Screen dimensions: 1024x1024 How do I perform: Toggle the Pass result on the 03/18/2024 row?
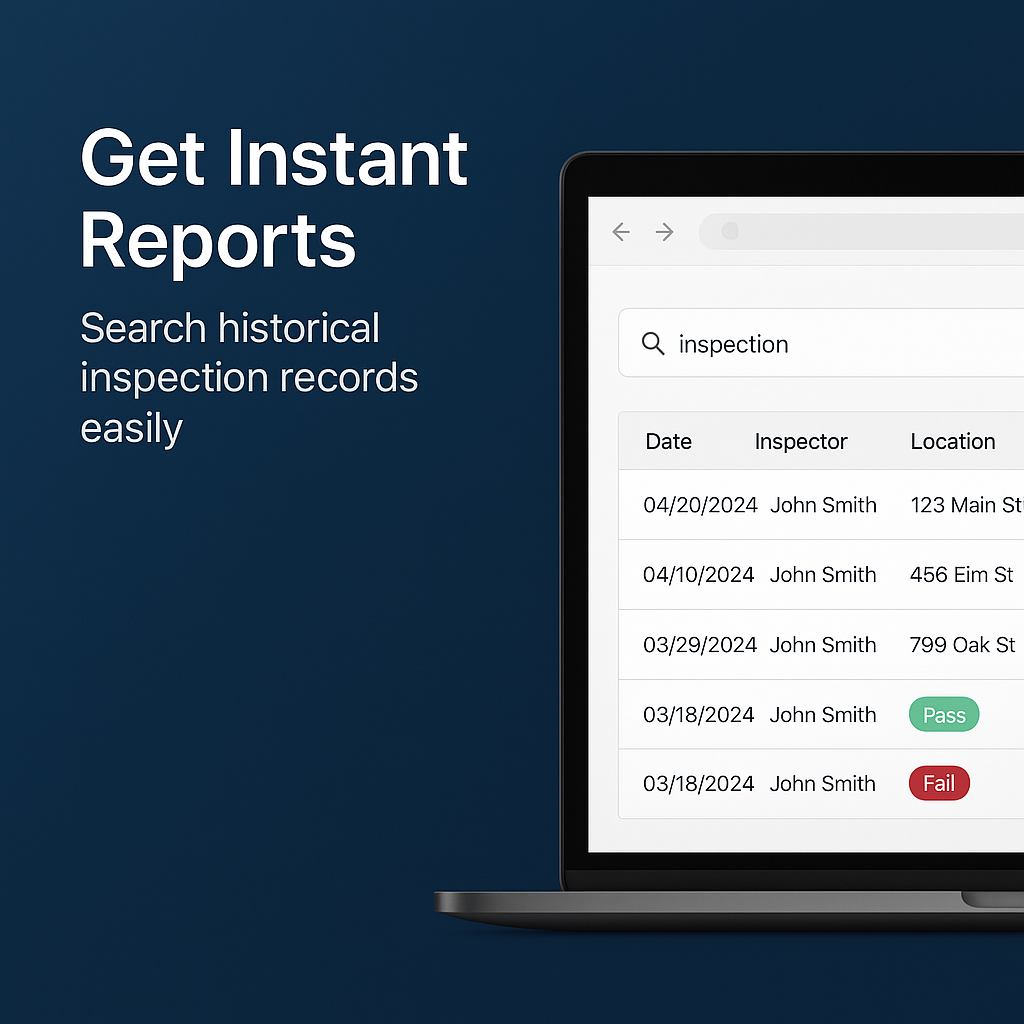click(x=943, y=714)
